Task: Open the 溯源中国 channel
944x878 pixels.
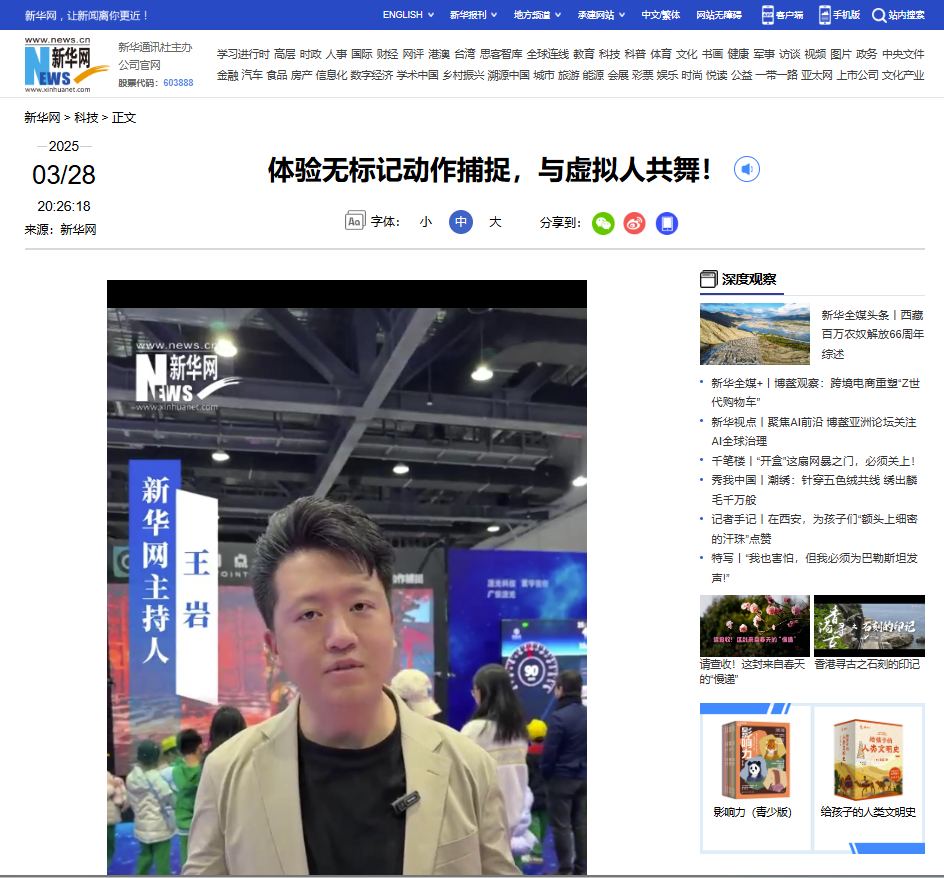Action: [508, 75]
